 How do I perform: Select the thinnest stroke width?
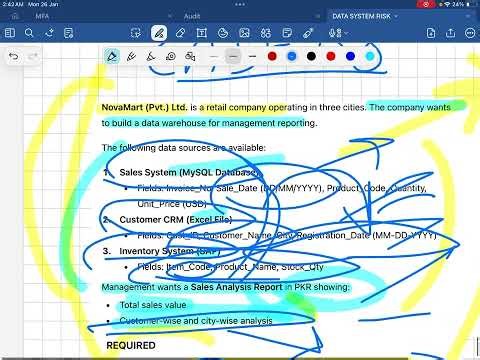click(214, 56)
